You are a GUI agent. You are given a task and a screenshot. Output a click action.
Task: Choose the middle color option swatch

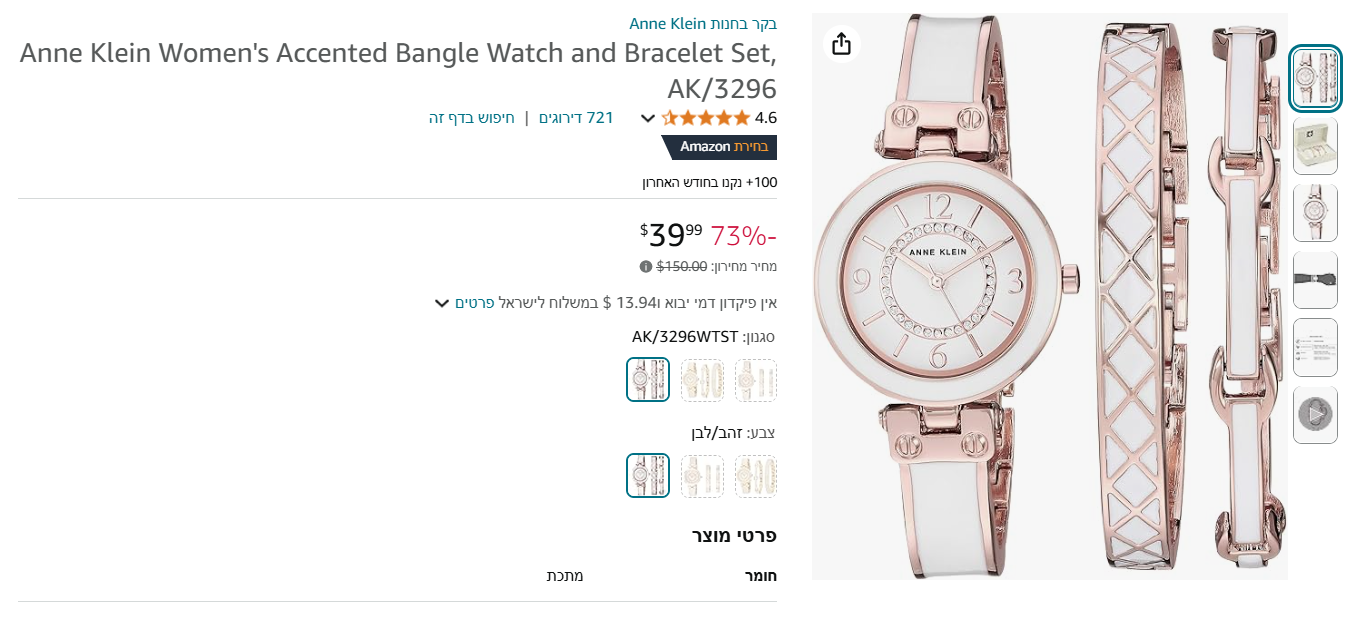click(702, 476)
